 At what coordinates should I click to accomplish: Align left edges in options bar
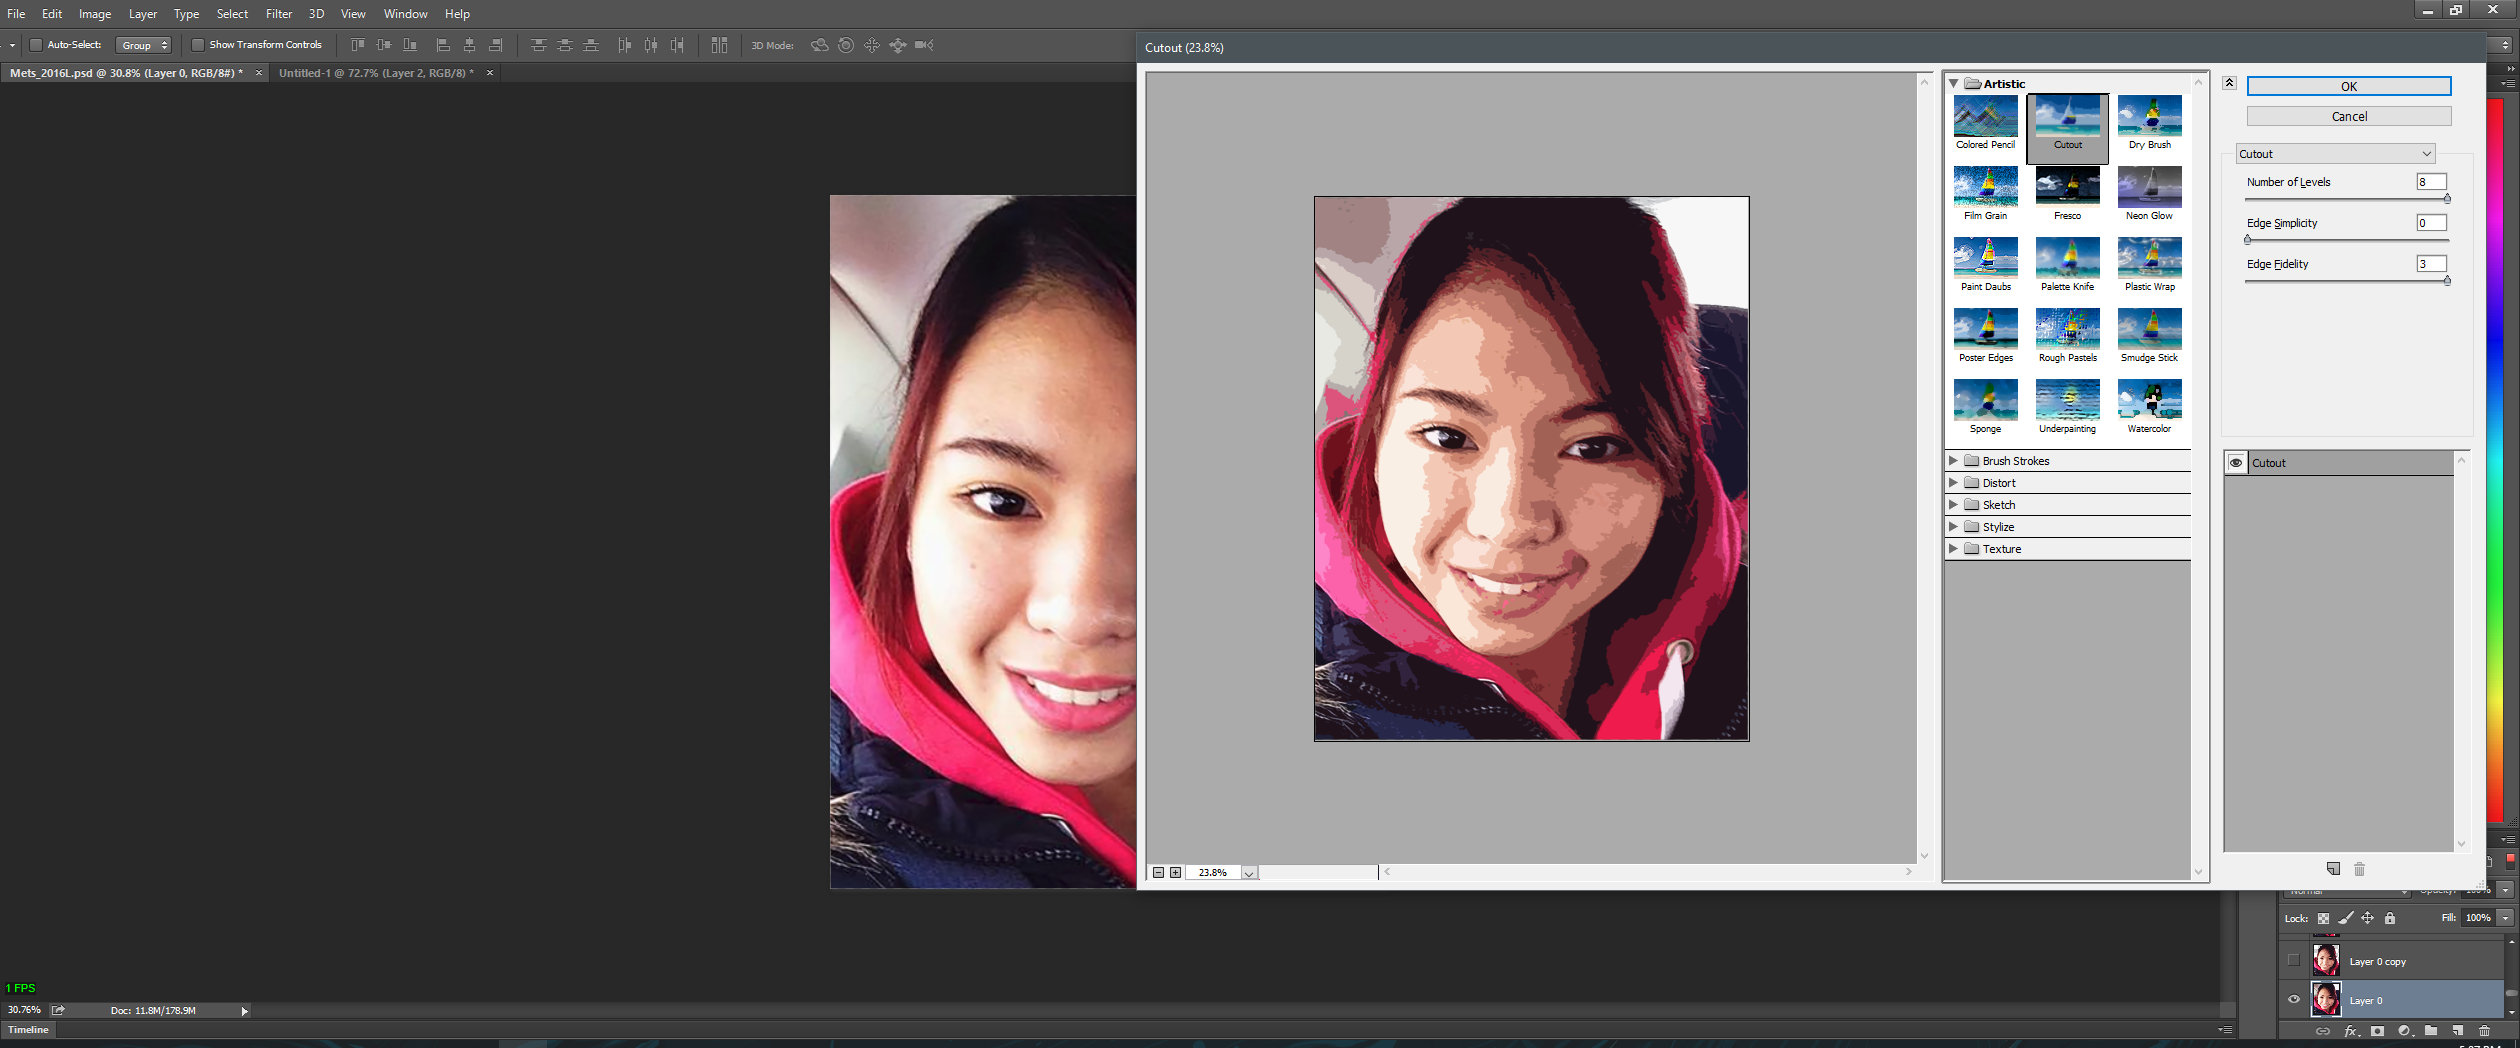443,45
